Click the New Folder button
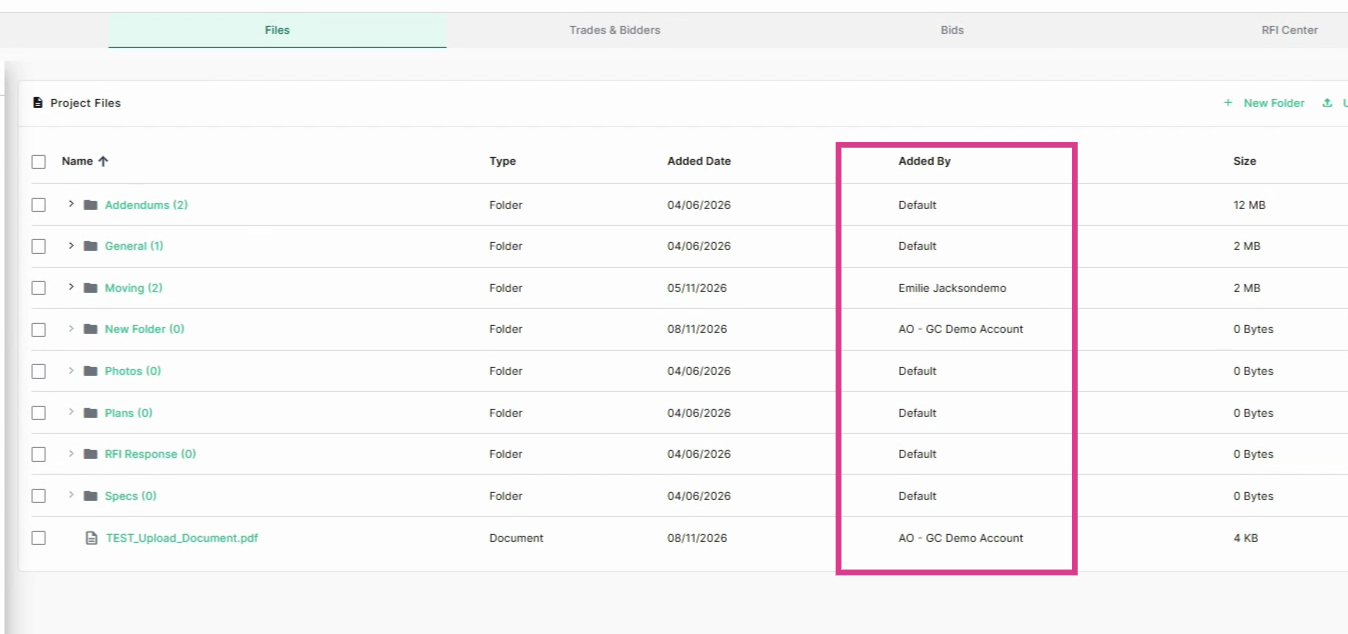The height and width of the screenshot is (634, 1348). 1264,103
